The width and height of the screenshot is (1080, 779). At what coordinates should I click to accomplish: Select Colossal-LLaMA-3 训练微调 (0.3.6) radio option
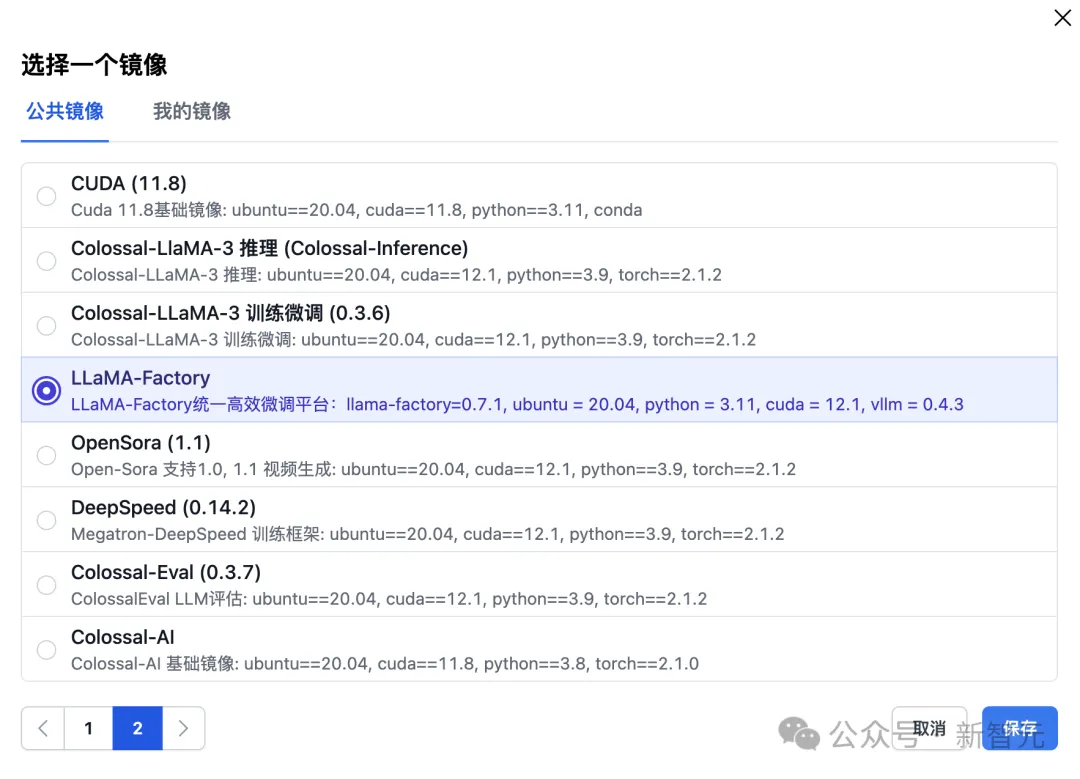click(46, 326)
